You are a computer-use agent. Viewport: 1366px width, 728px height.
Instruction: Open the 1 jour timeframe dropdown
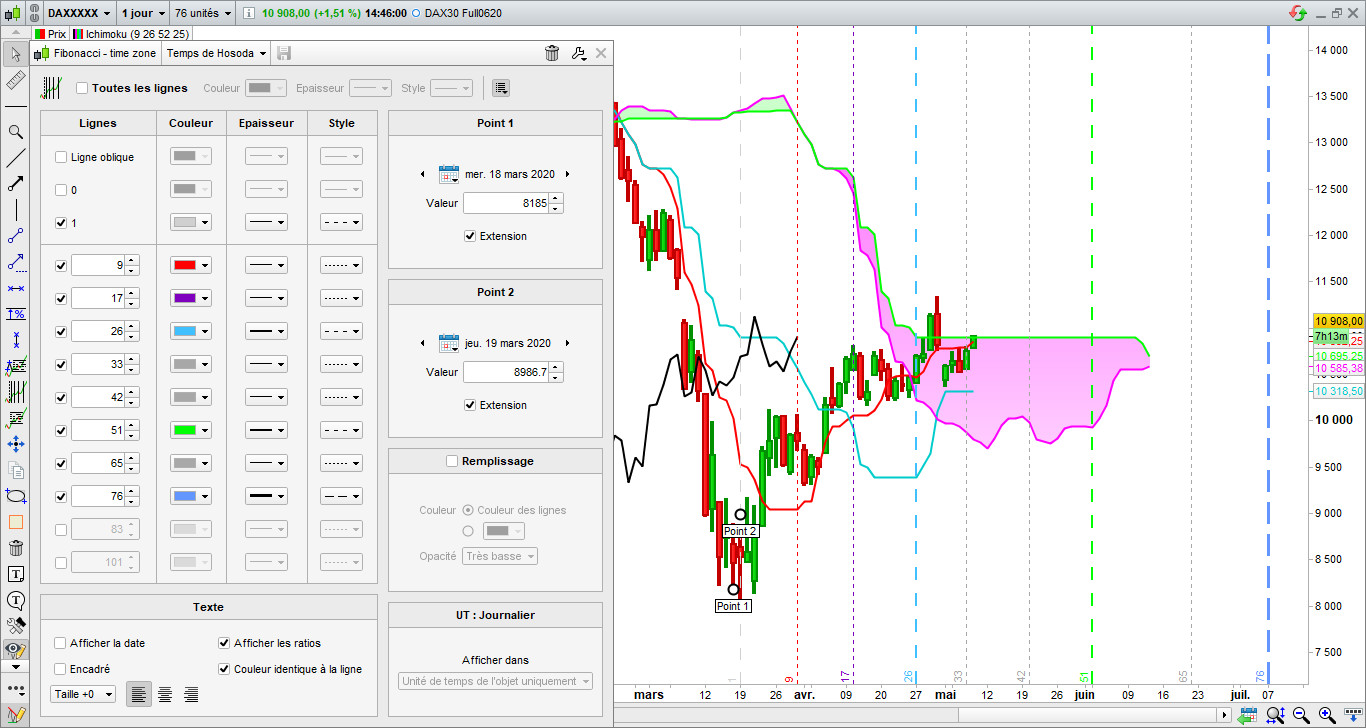pyautogui.click(x=143, y=14)
